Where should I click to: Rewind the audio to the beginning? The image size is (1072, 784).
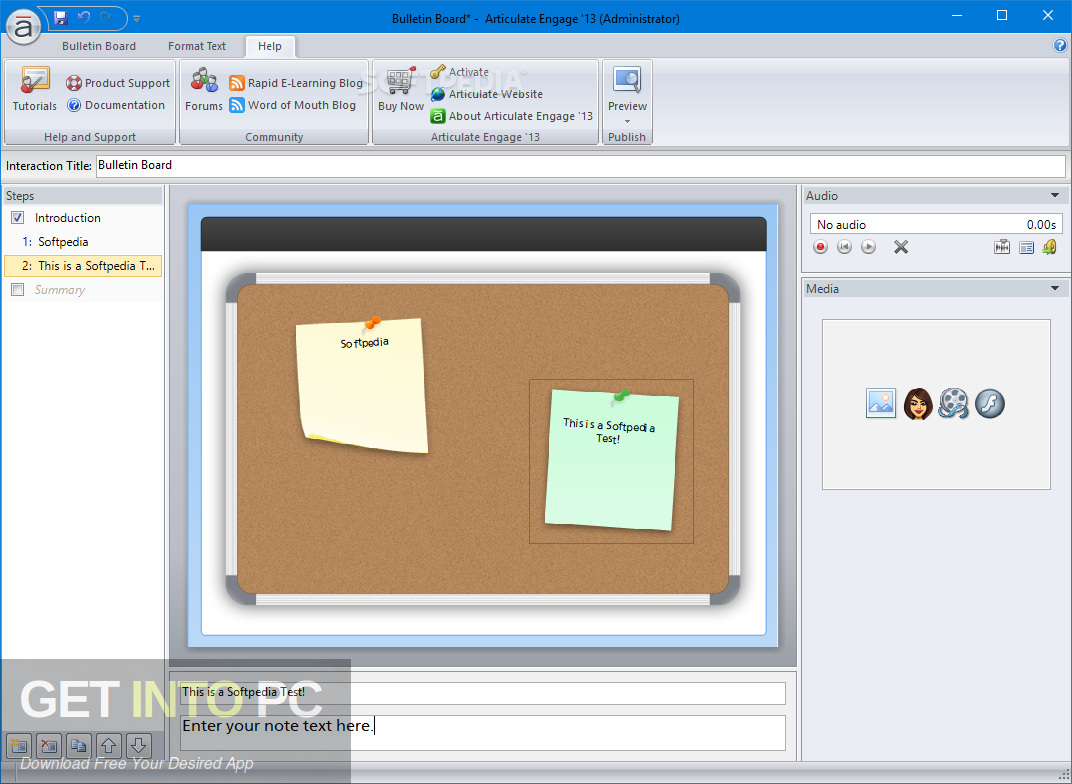pyautogui.click(x=844, y=247)
